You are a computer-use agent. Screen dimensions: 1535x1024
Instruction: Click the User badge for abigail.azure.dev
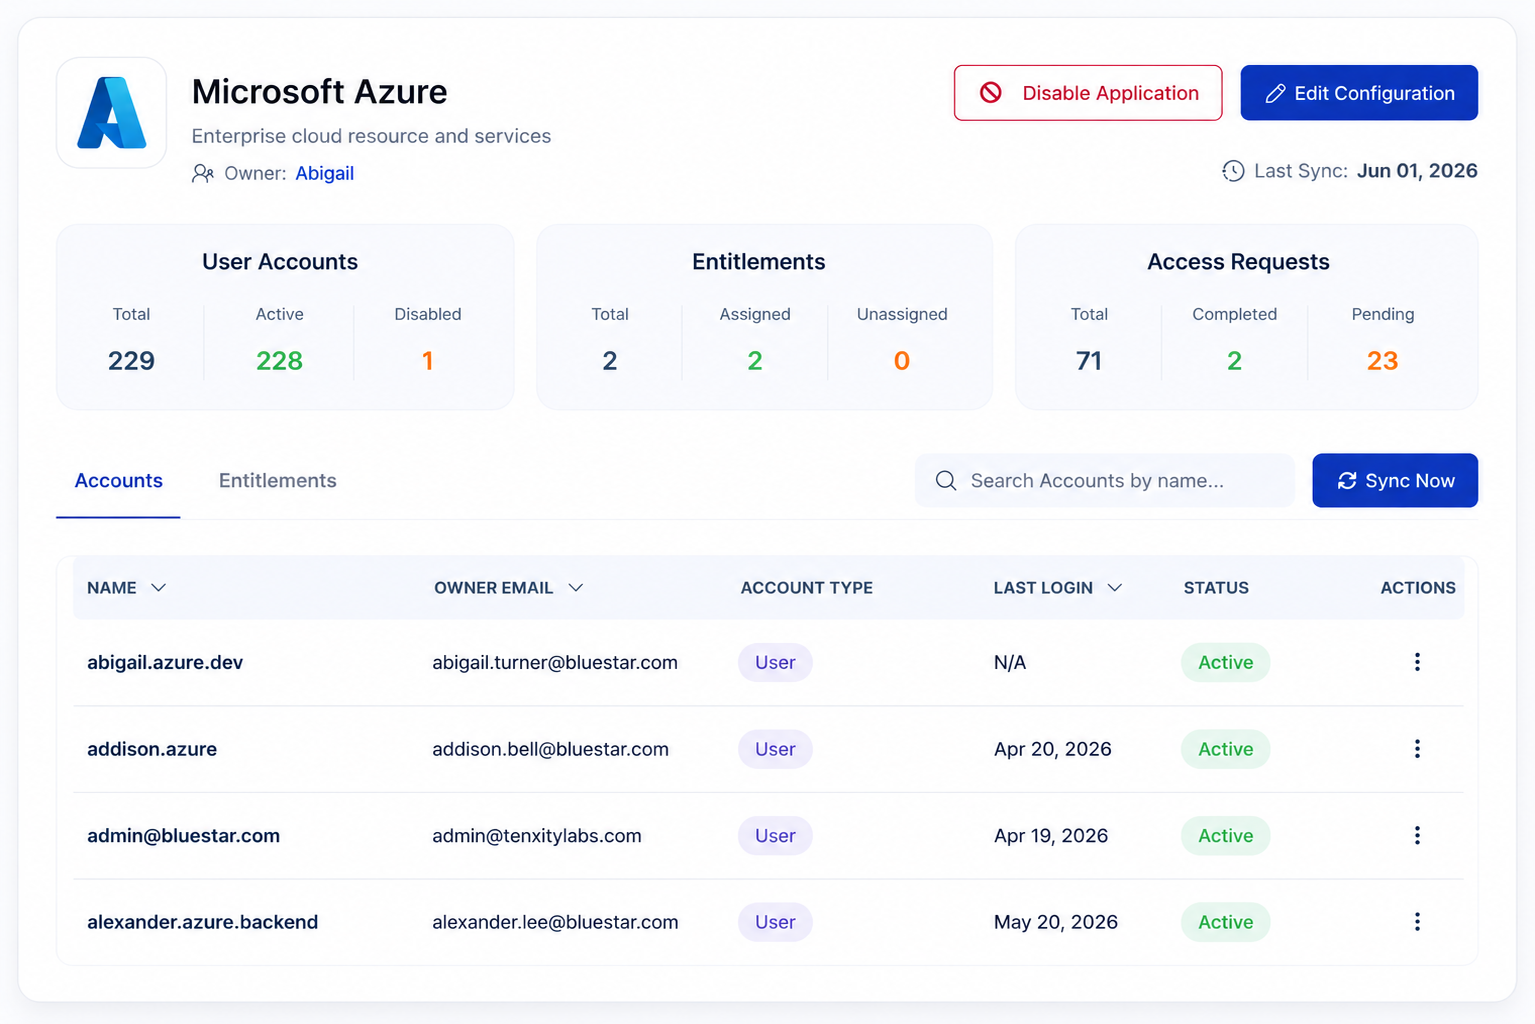[775, 662]
